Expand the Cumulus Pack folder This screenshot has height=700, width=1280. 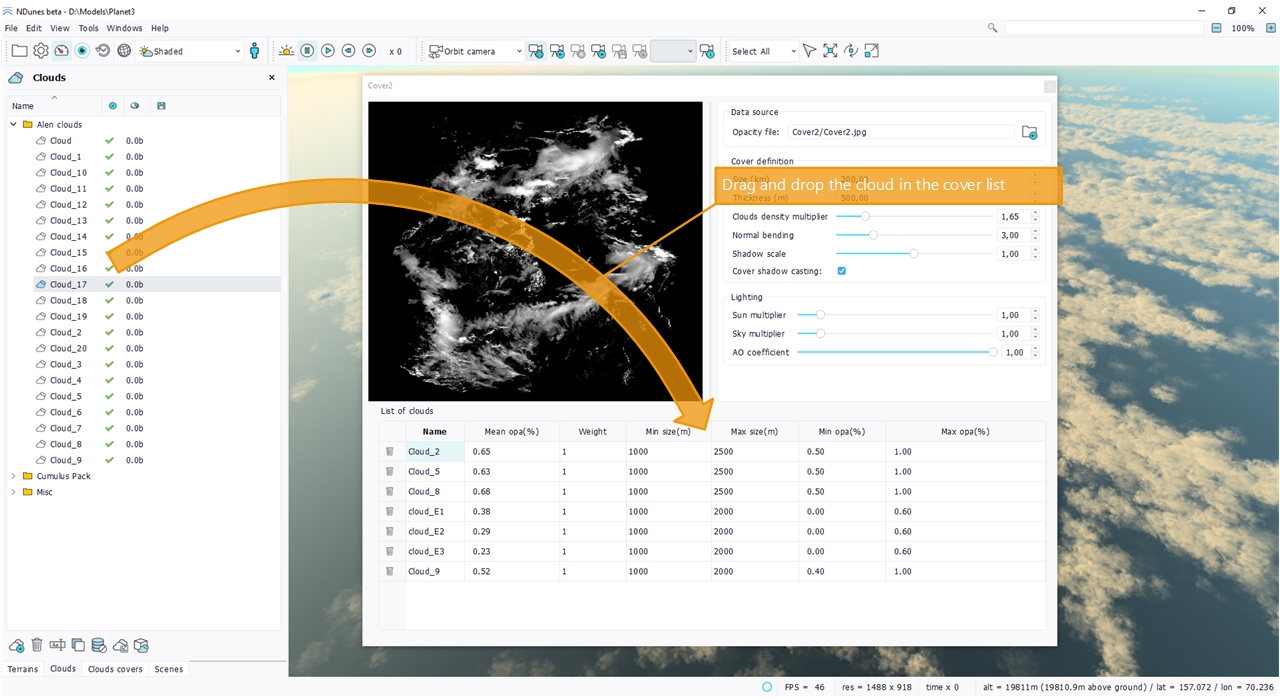(14, 477)
